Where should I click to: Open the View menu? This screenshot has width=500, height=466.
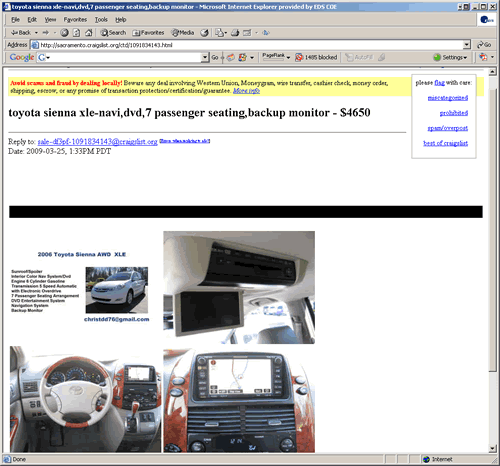tap(50, 20)
